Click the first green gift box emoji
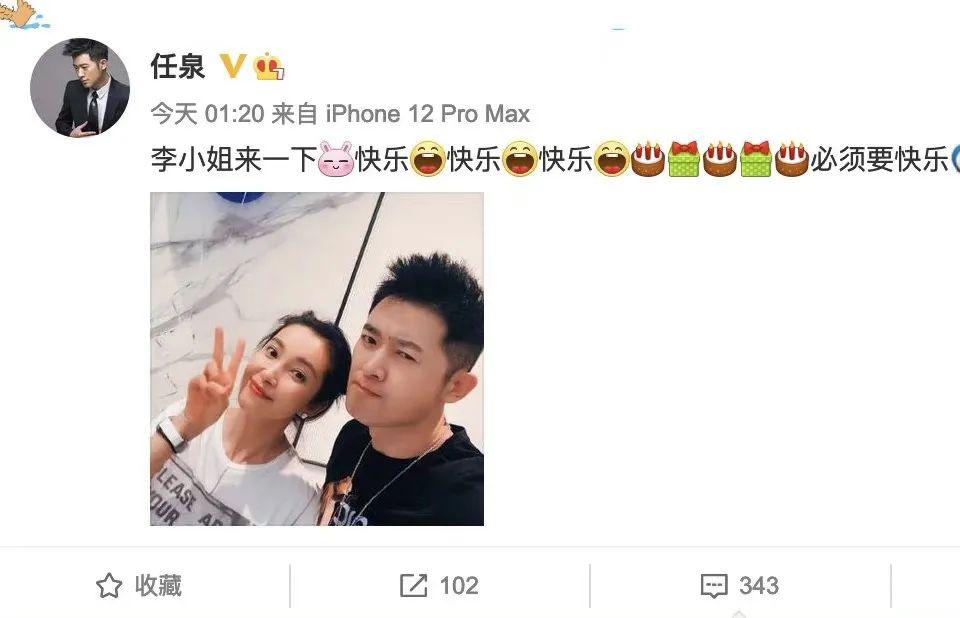Image resolution: width=960 pixels, height=618 pixels. (684, 159)
